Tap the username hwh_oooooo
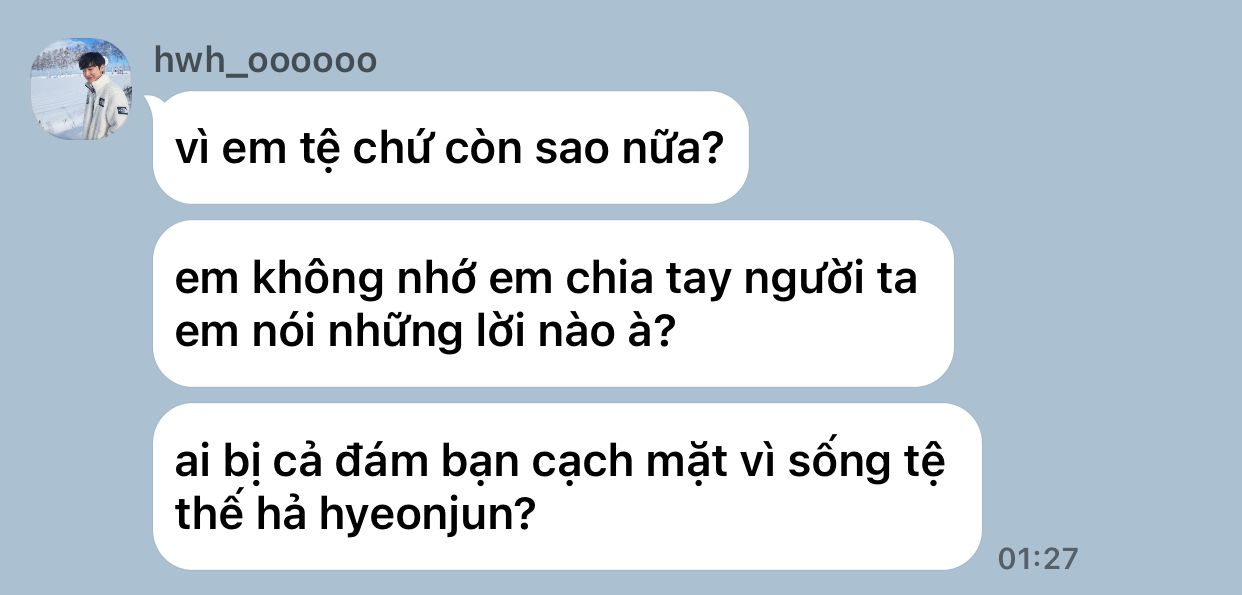The width and height of the screenshot is (1242, 595). click(x=265, y=61)
